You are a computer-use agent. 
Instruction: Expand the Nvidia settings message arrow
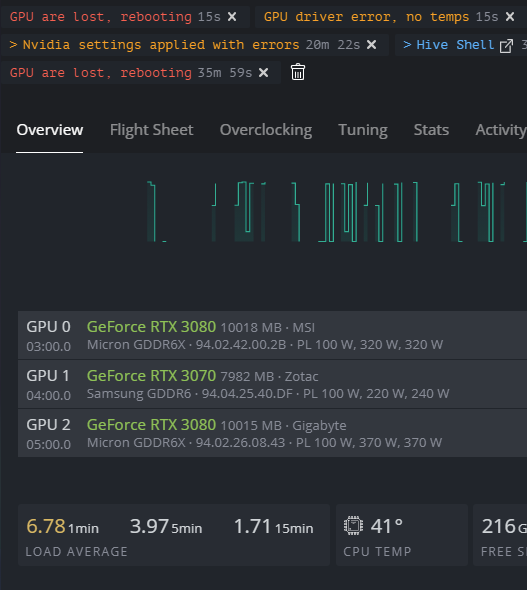pyautogui.click(x=13, y=45)
